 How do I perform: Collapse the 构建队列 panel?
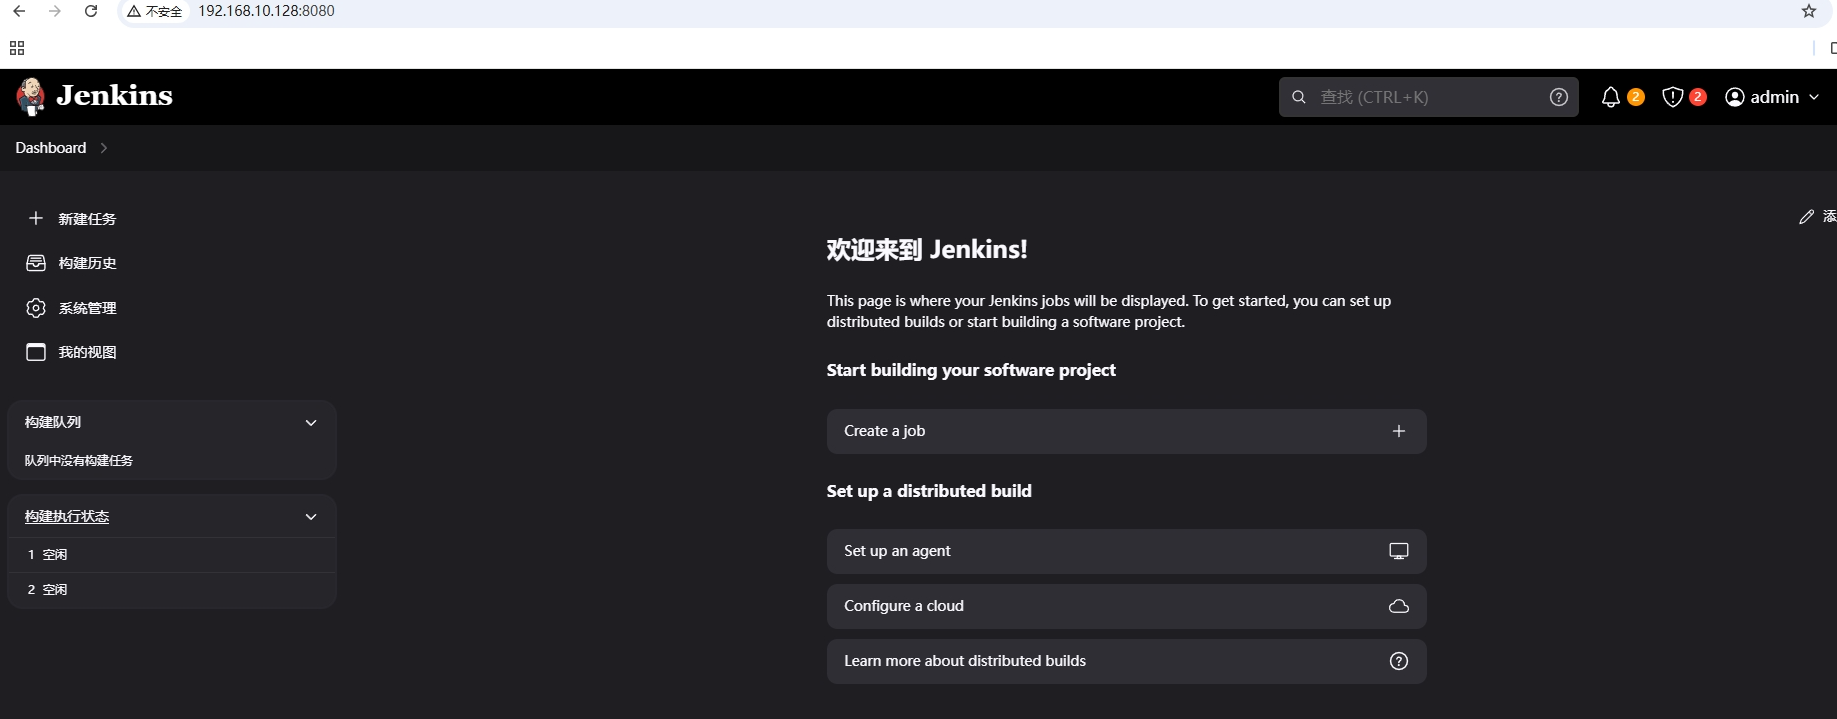311,423
